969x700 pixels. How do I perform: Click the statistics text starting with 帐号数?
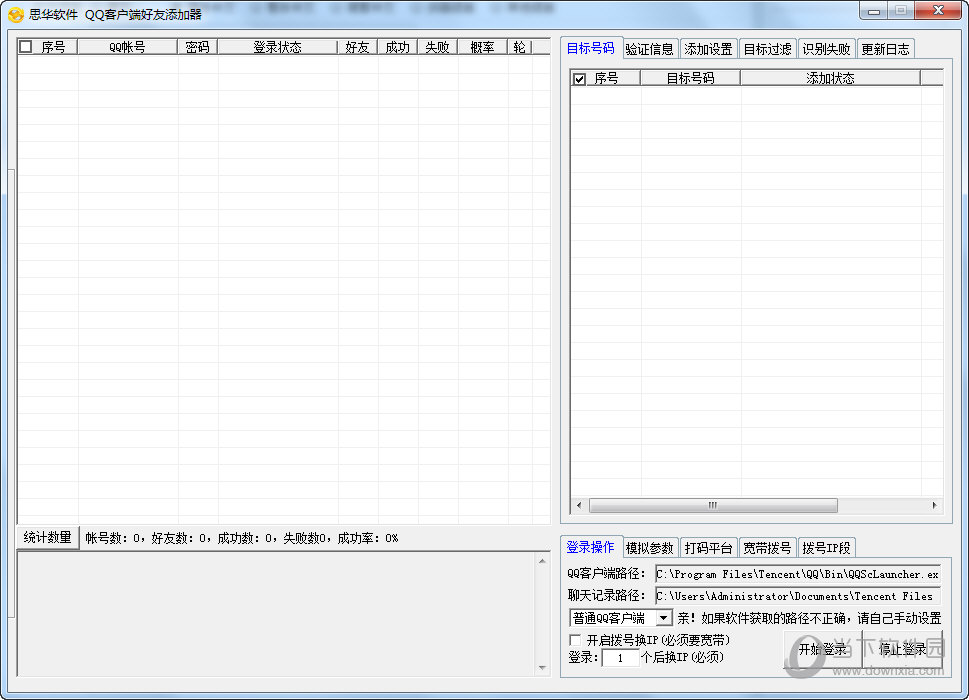pos(242,538)
